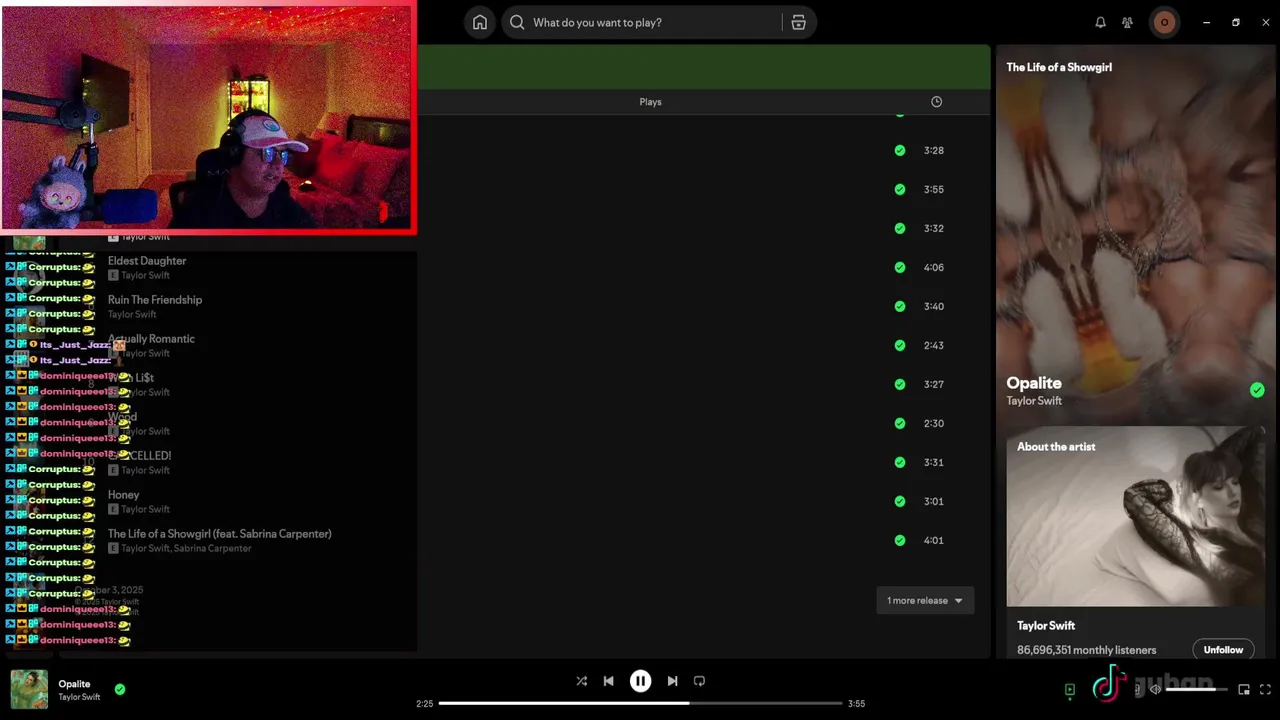Toggle saved check on the 3:27 track

coord(900,384)
